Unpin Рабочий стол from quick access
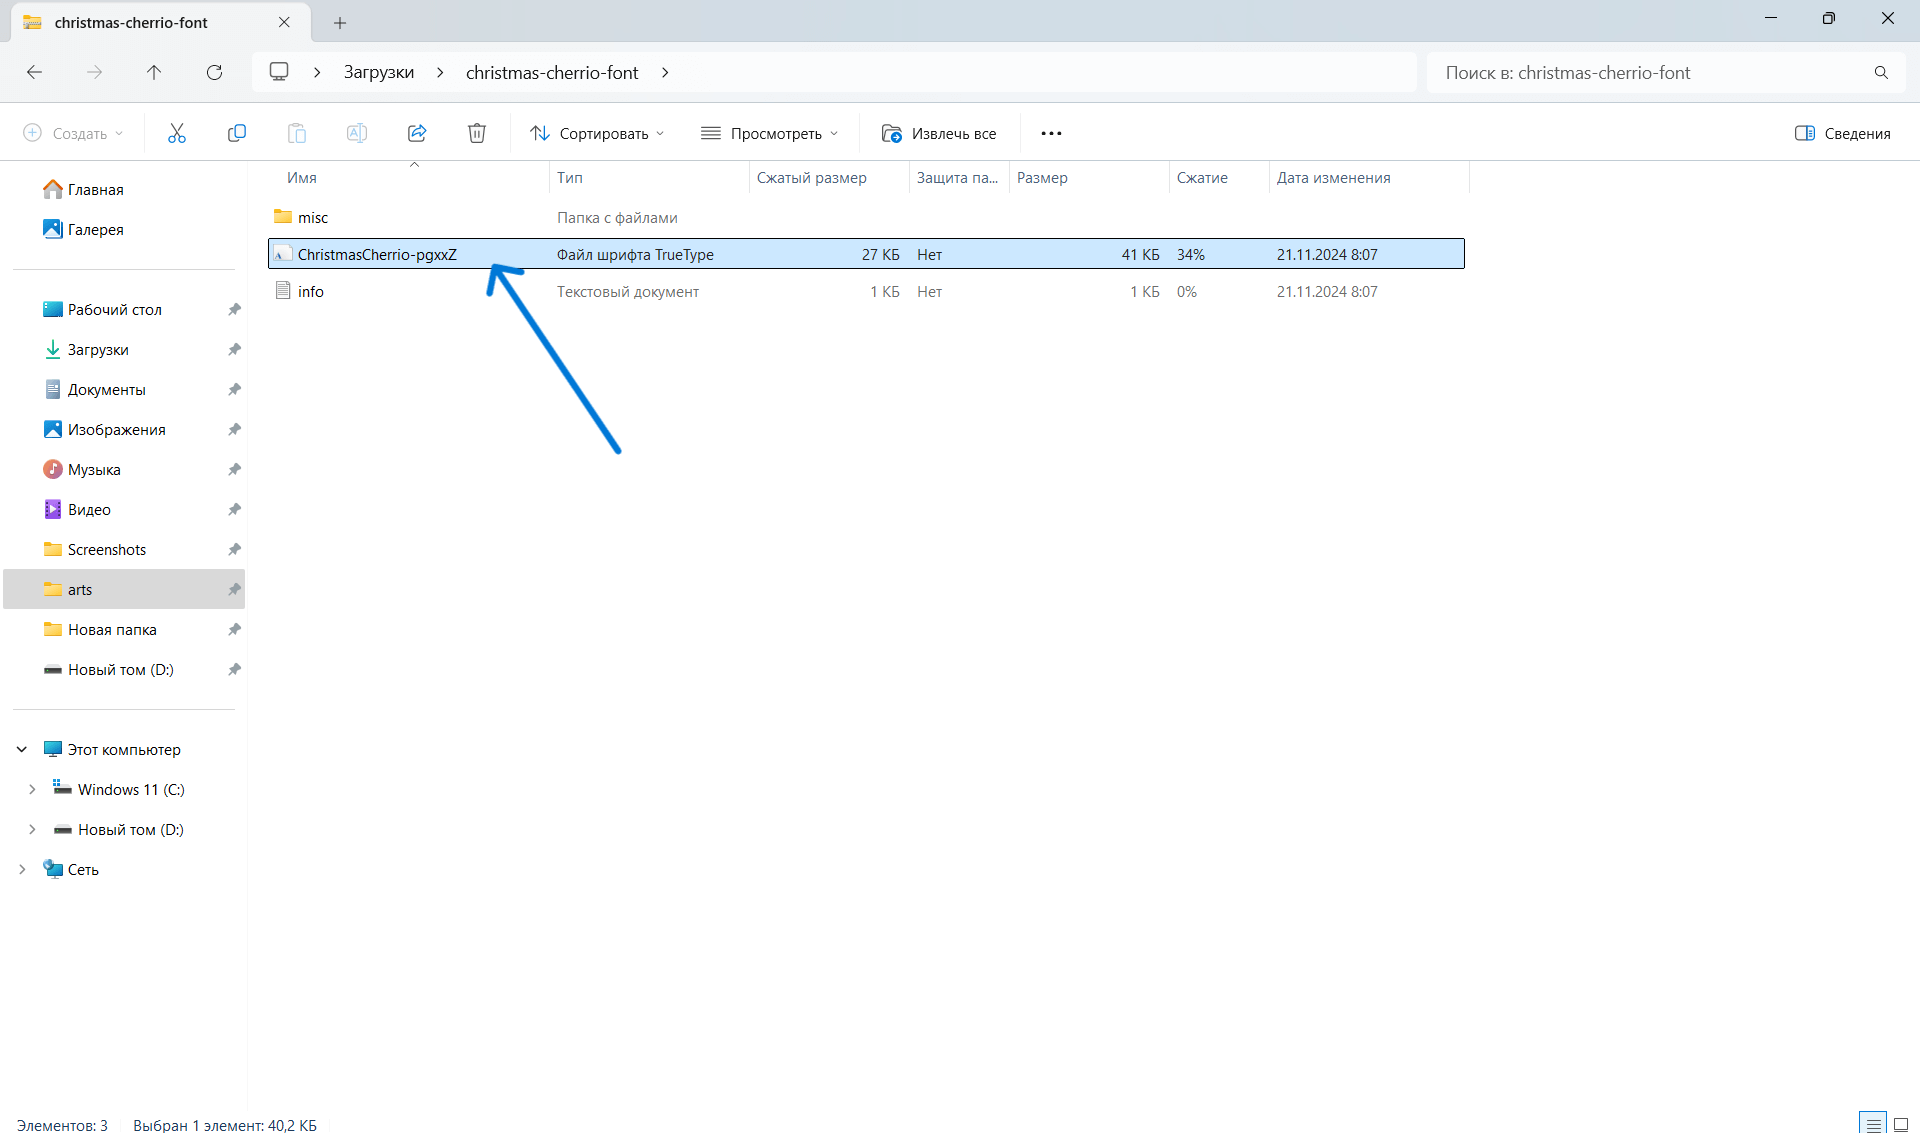This screenshot has height=1133, width=1920. tap(234, 309)
